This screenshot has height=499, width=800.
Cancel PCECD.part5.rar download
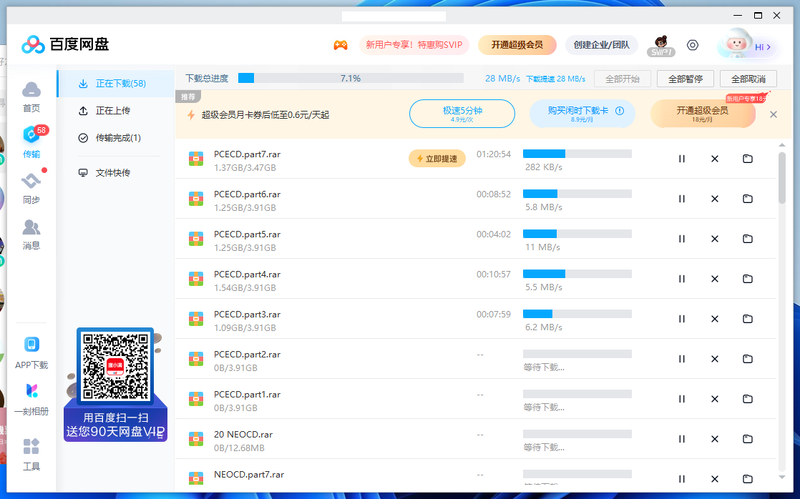(x=715, y=238)
